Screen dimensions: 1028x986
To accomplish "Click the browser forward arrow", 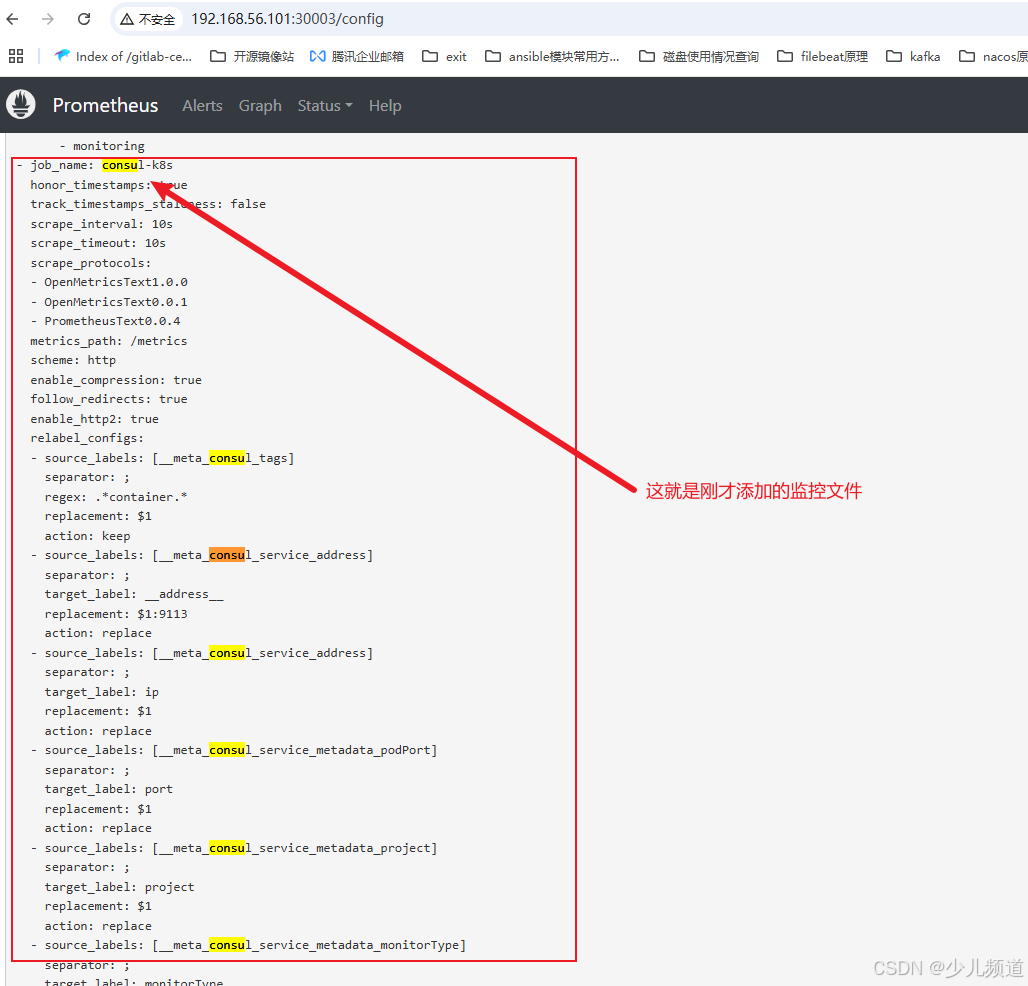I will [47, 19].
